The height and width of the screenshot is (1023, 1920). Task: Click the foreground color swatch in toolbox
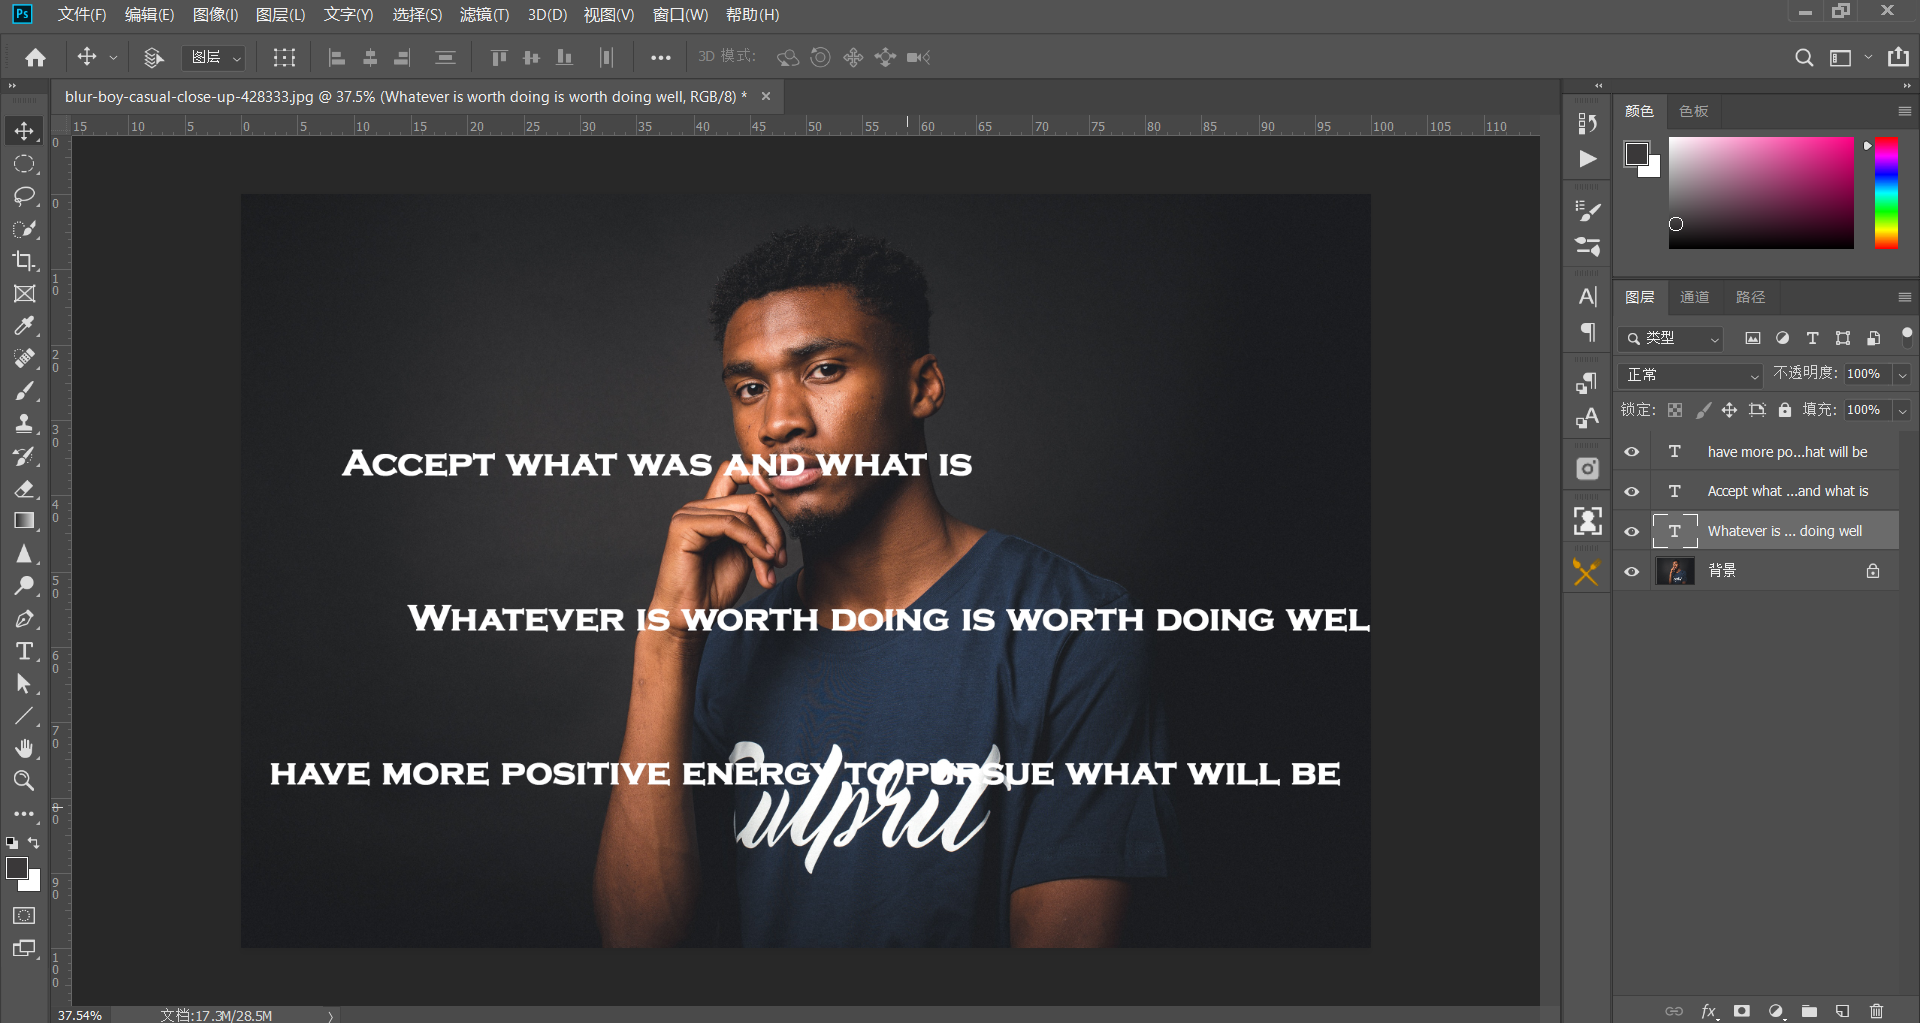(17, 869)
